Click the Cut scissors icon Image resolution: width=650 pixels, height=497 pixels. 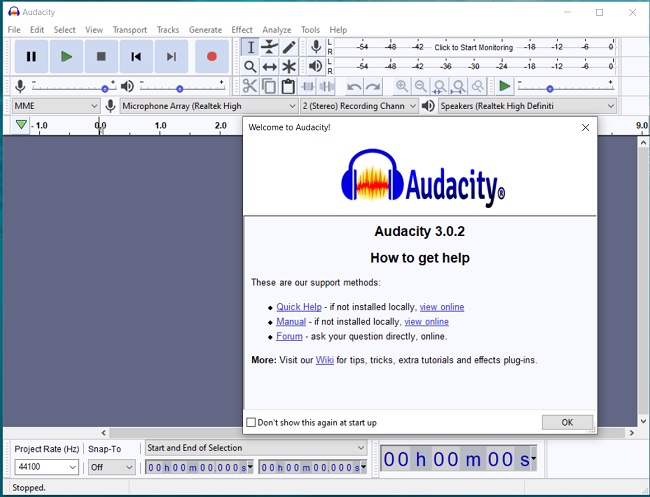pyautogui.click(x=250, y=86)
